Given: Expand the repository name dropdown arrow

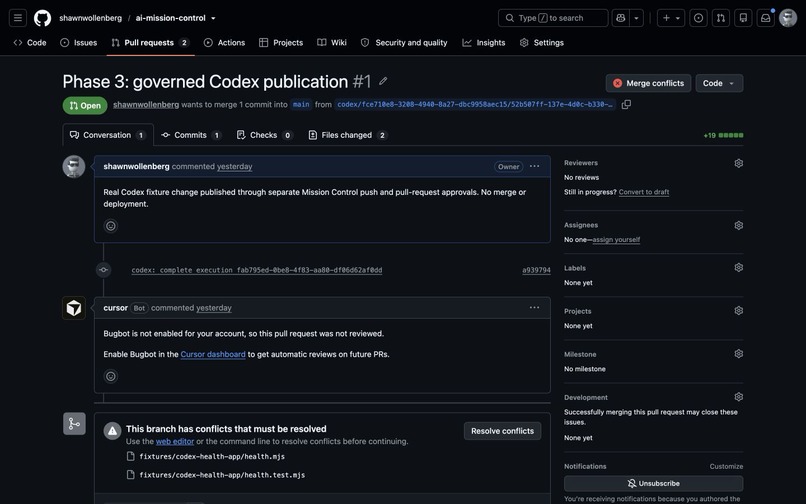Looking at the screenshot, I should point(213,18).
